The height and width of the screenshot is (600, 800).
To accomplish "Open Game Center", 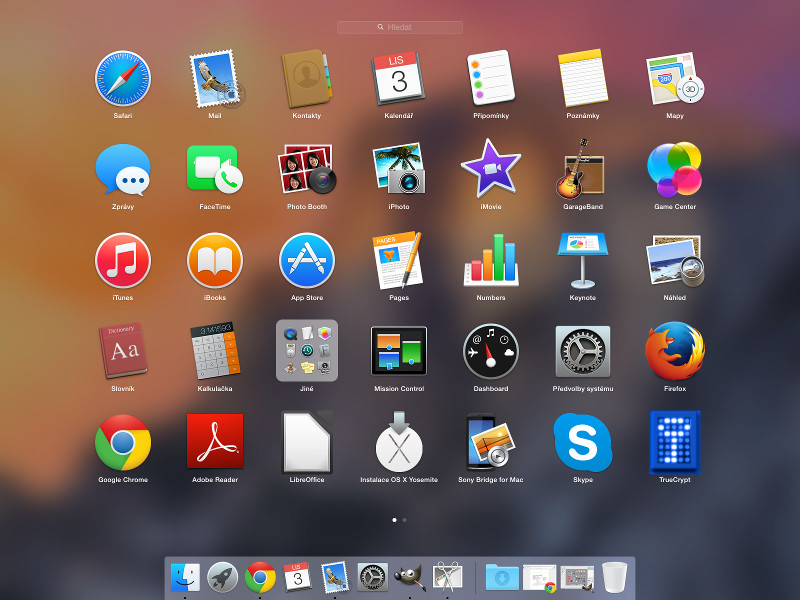I will click(674, 169).
